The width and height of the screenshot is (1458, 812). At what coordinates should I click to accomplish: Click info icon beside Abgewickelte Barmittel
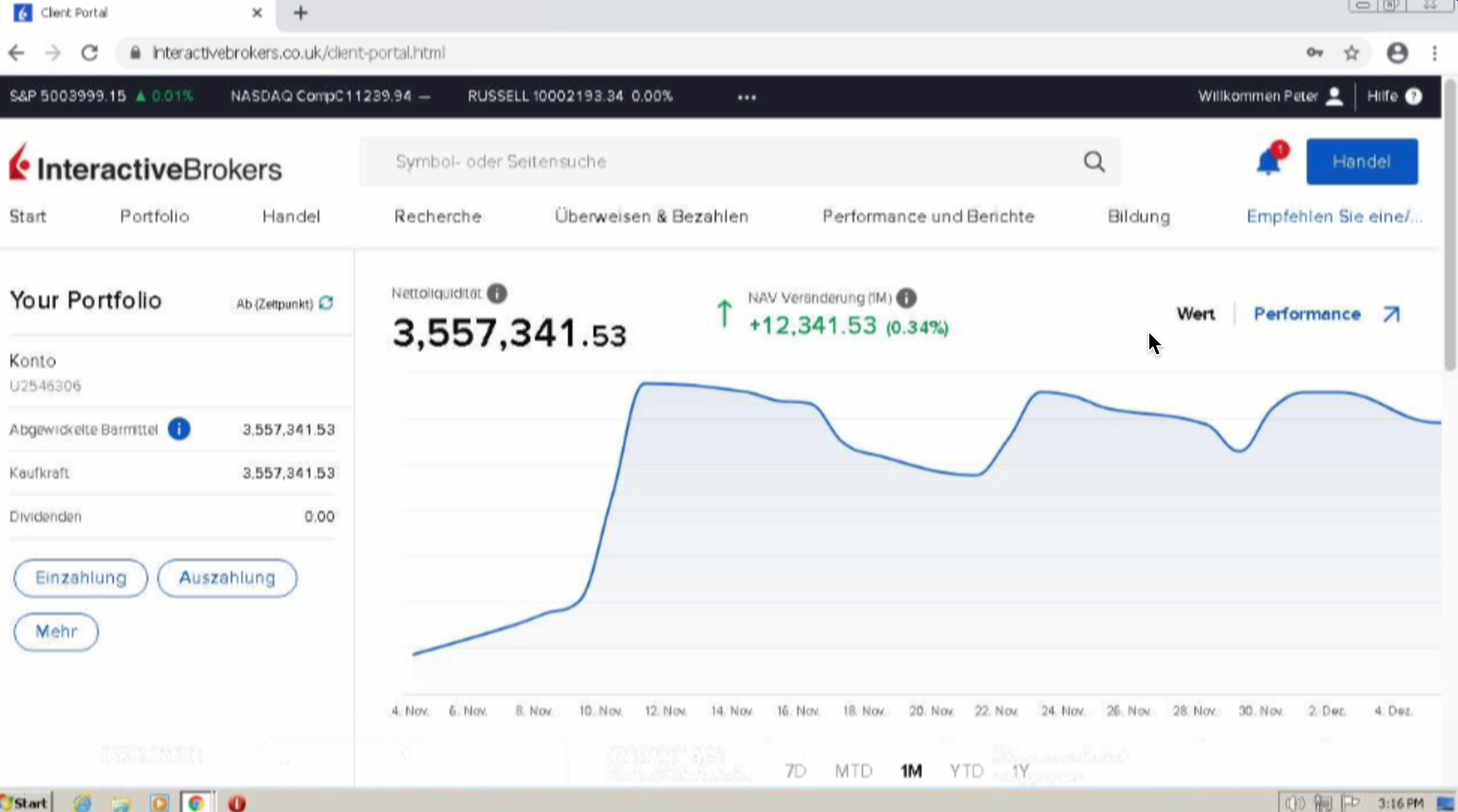[x=179, y=430]
